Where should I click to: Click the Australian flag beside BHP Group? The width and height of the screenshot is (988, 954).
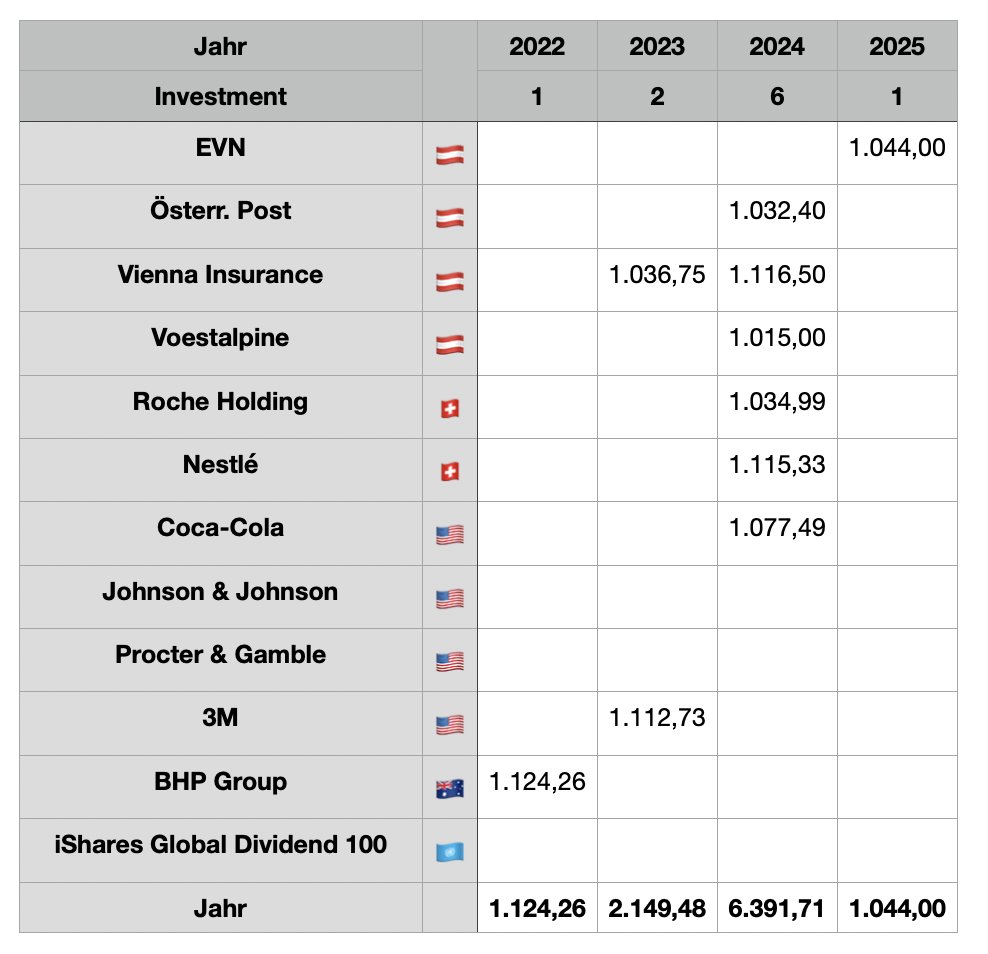coord(449,788)
